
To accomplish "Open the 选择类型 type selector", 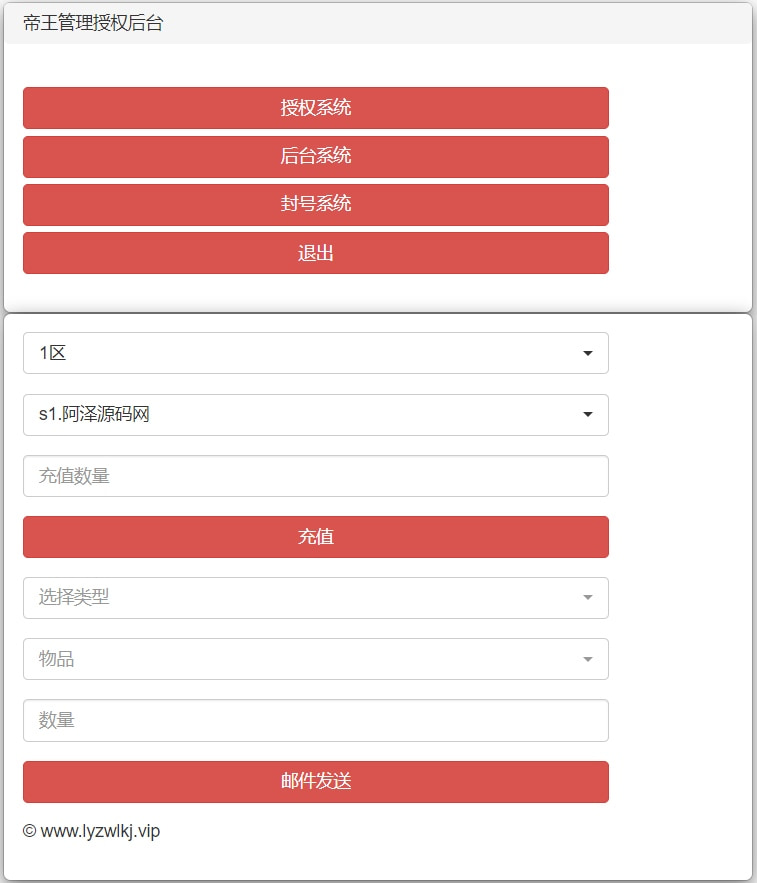I will click(315, 598).
